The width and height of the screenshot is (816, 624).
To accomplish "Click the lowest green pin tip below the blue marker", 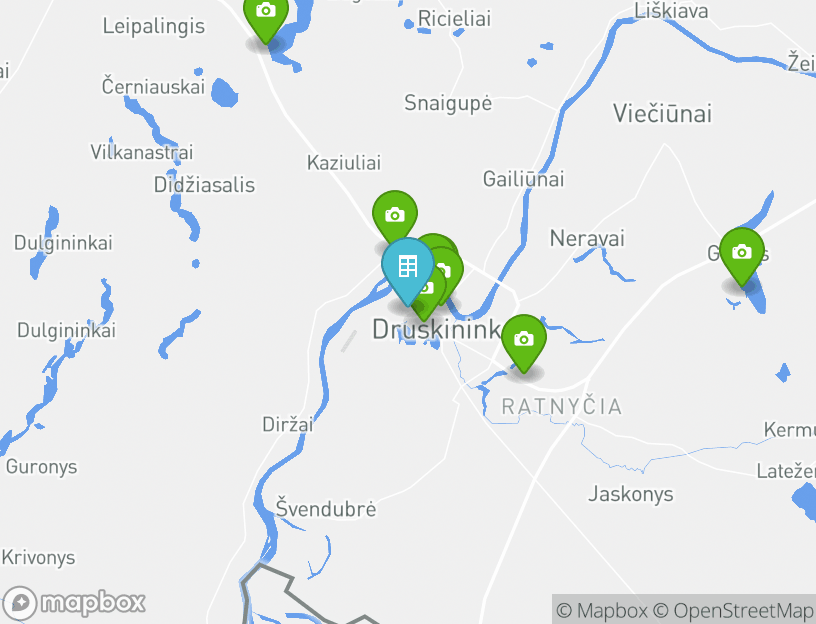I will 424,315.
